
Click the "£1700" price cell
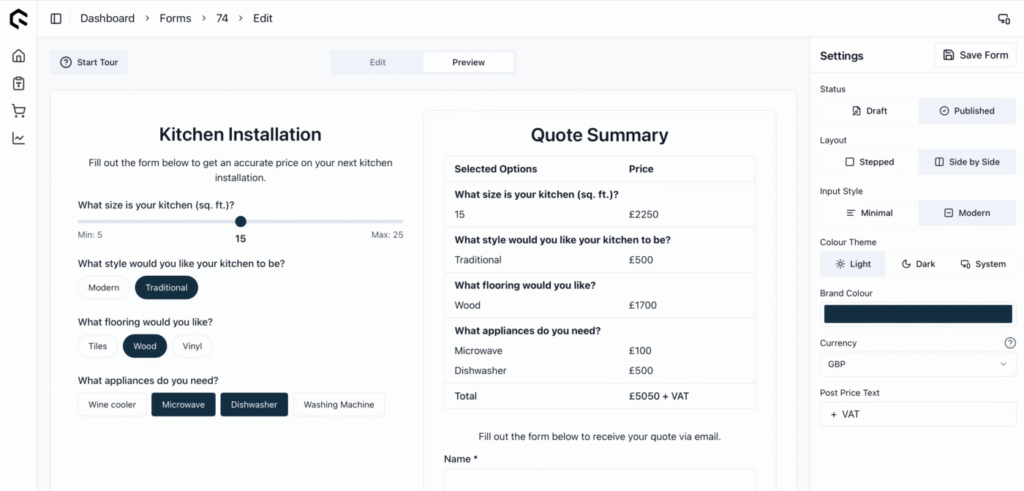click(x=643, y=305)
